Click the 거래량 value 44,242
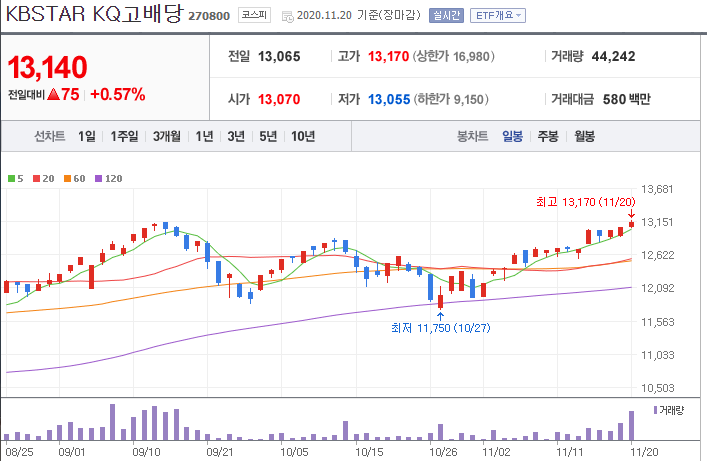 [613, 56]
